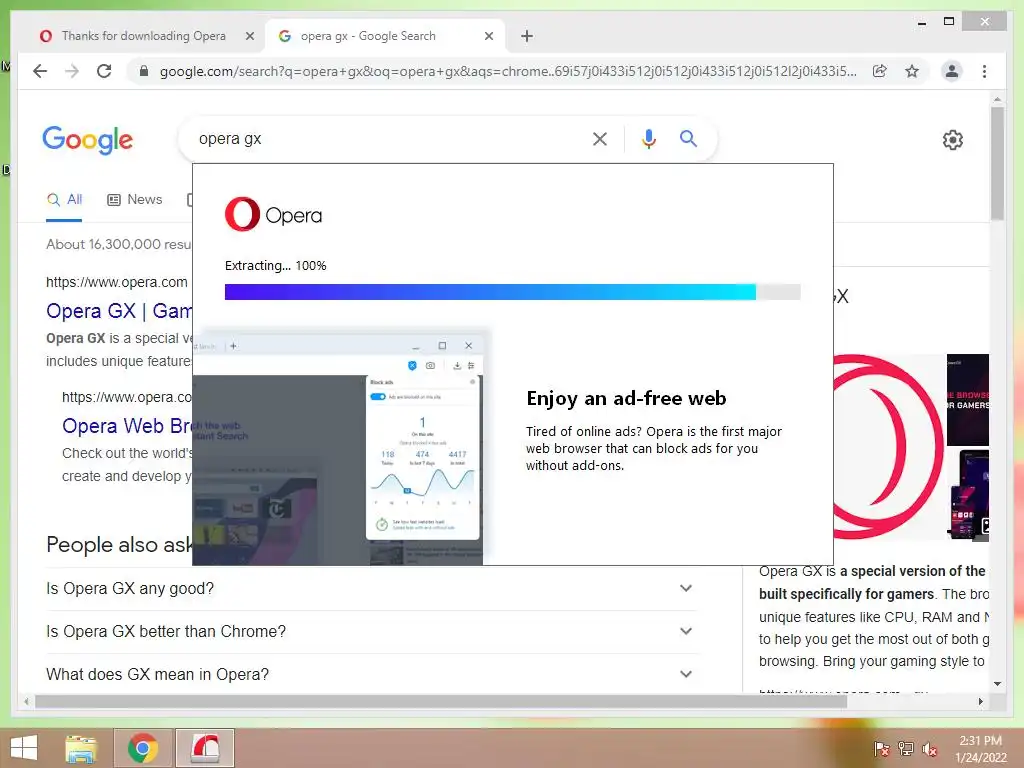
Task: View site info via the padlock icon
Action: coord(144,71)
